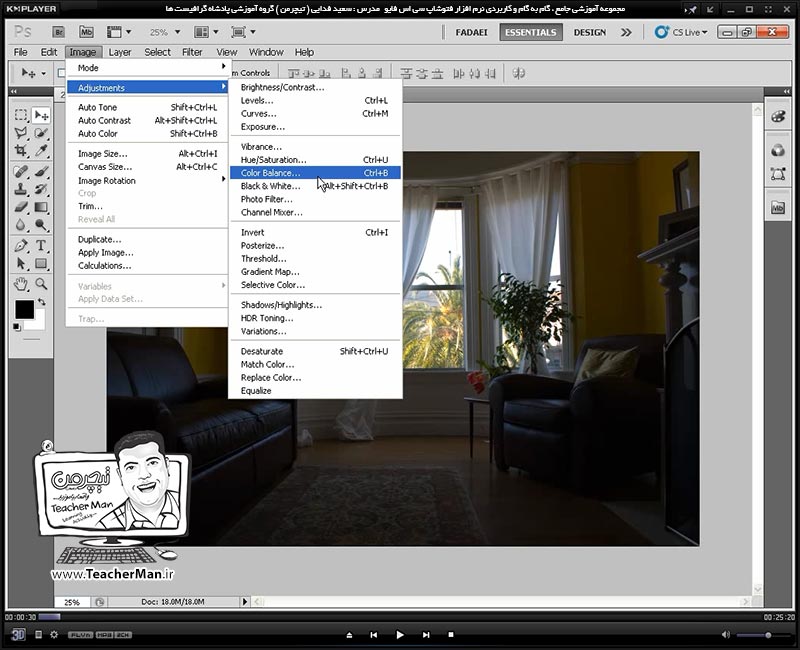Screen dimensions: 800x650
Task: Select the Pen tool
Action: click(x=20, y=245)
